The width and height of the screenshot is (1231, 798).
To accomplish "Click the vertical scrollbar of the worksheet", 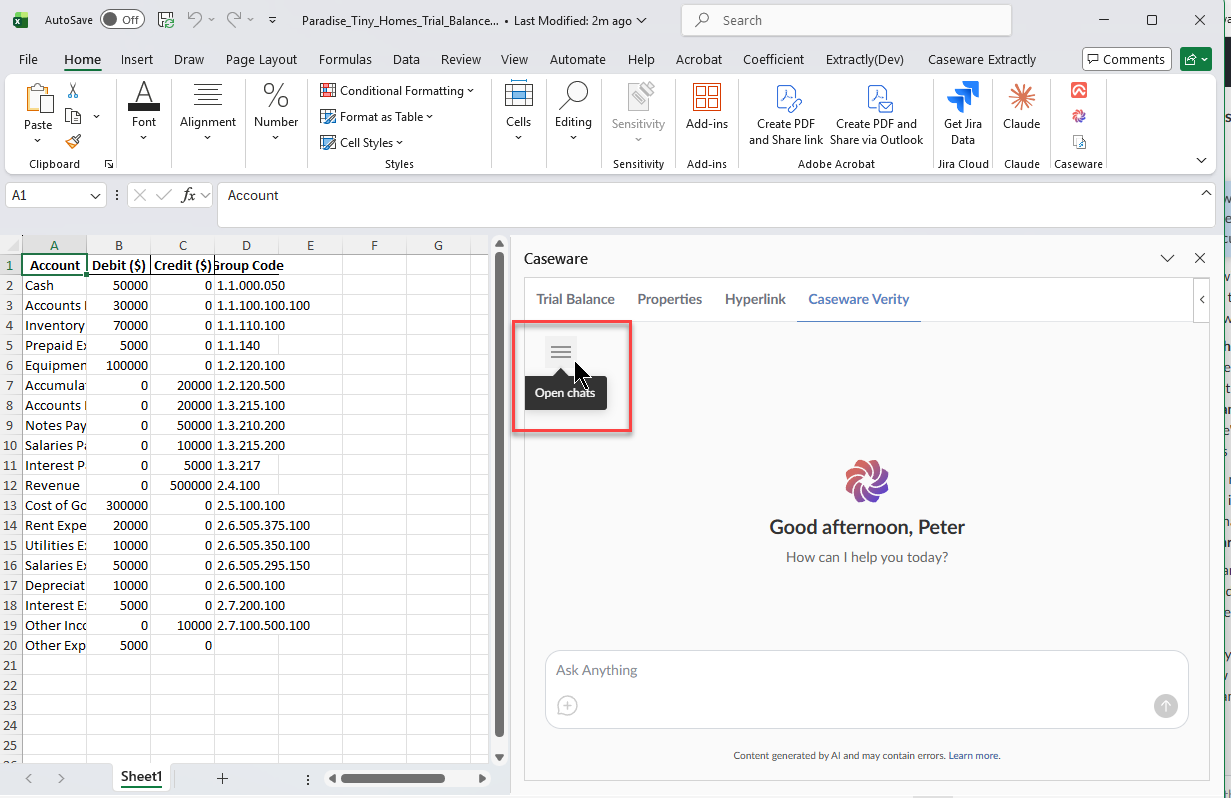I will pos(500,495).
